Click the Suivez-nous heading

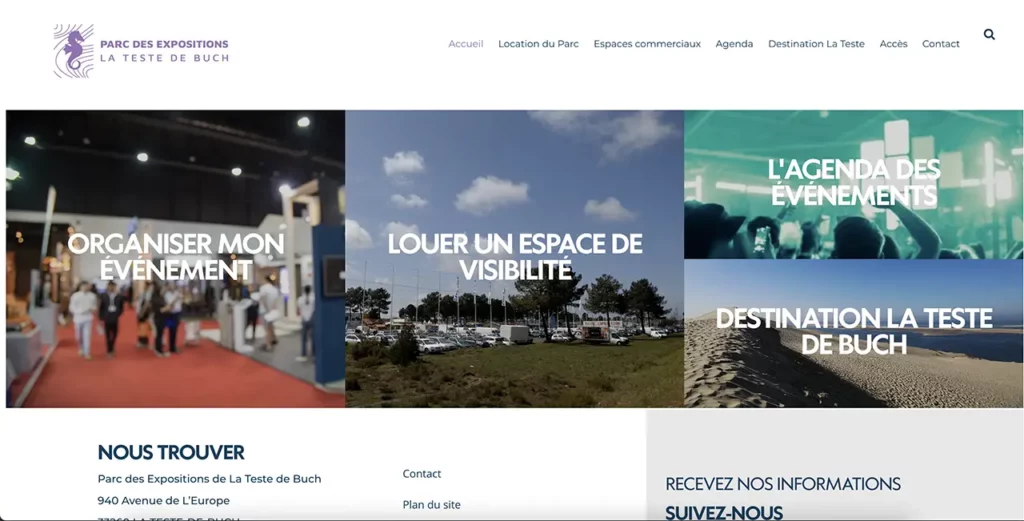[x=724, y=513]
